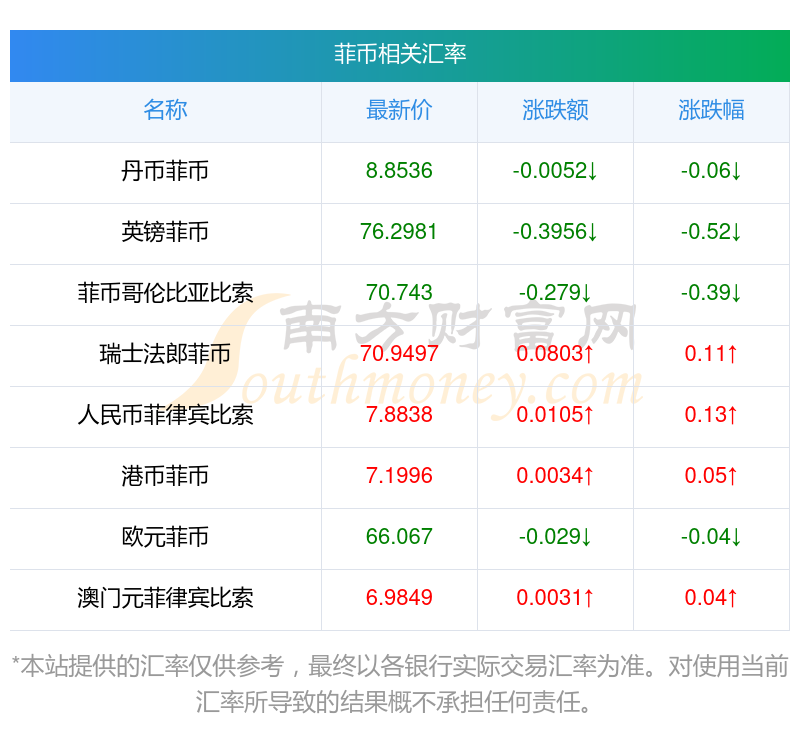Select the 名称 column header
This screenshot has height=733, width=800.
pyautogui.click(x=165, y=110)
